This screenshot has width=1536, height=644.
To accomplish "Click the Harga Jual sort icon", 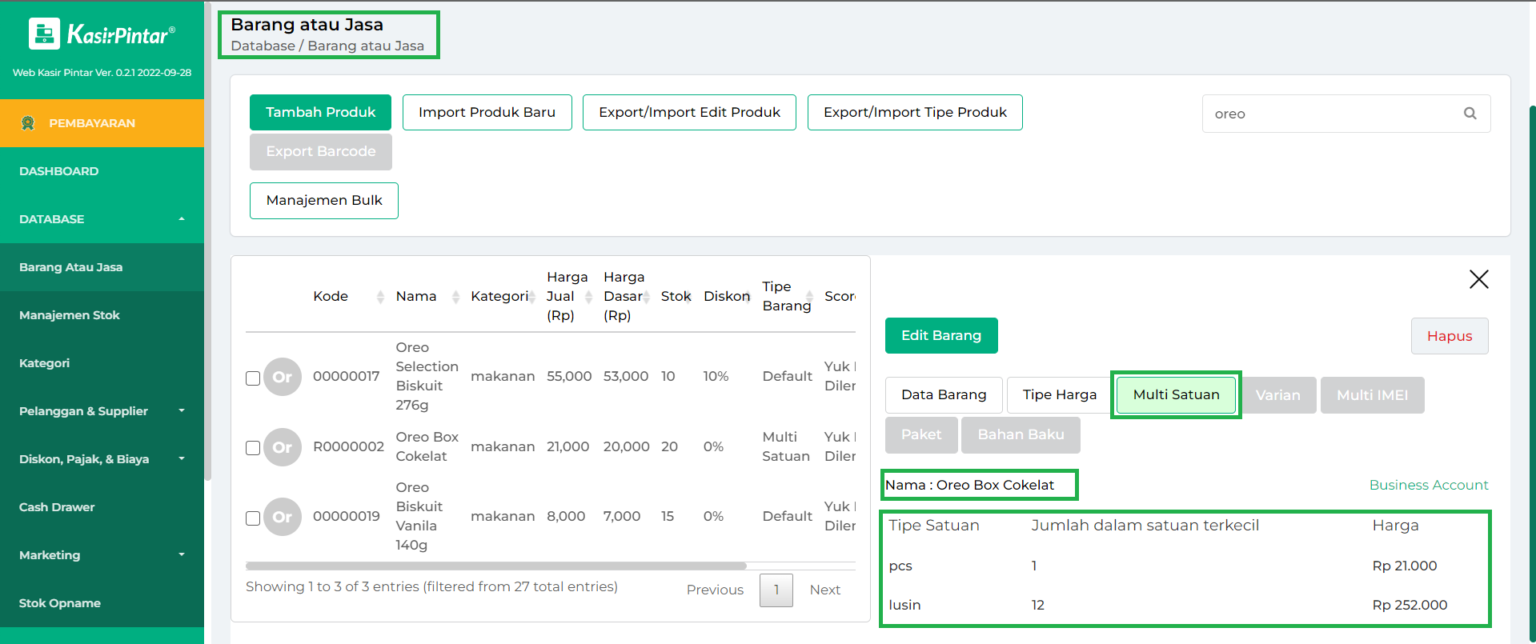I will [589, 296].
